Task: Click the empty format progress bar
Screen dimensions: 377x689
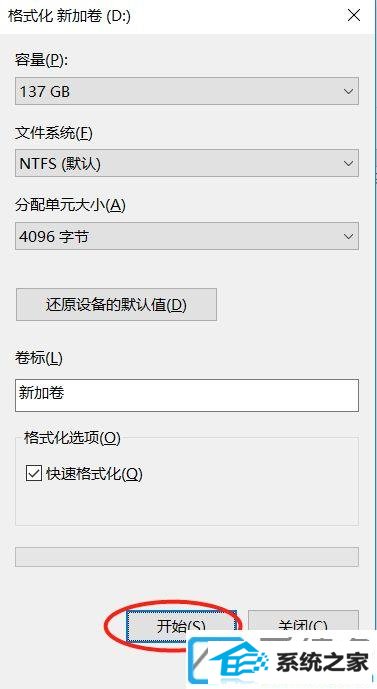Action: tap(187, 557)
